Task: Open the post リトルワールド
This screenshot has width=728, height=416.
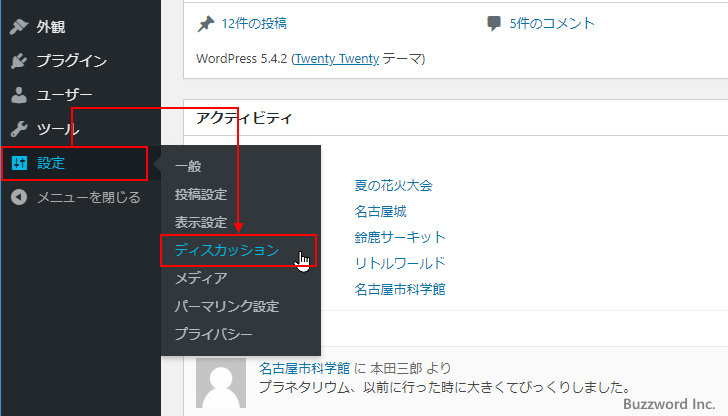Action: coord(400,264)
